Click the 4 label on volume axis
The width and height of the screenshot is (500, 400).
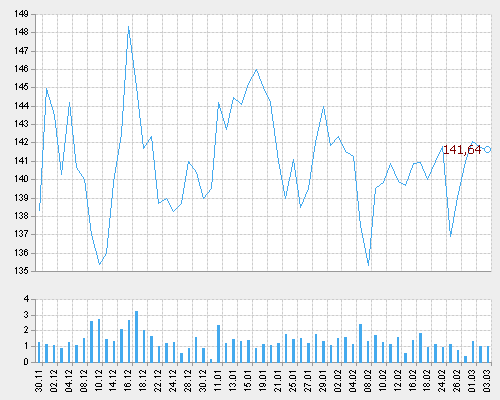26,299
